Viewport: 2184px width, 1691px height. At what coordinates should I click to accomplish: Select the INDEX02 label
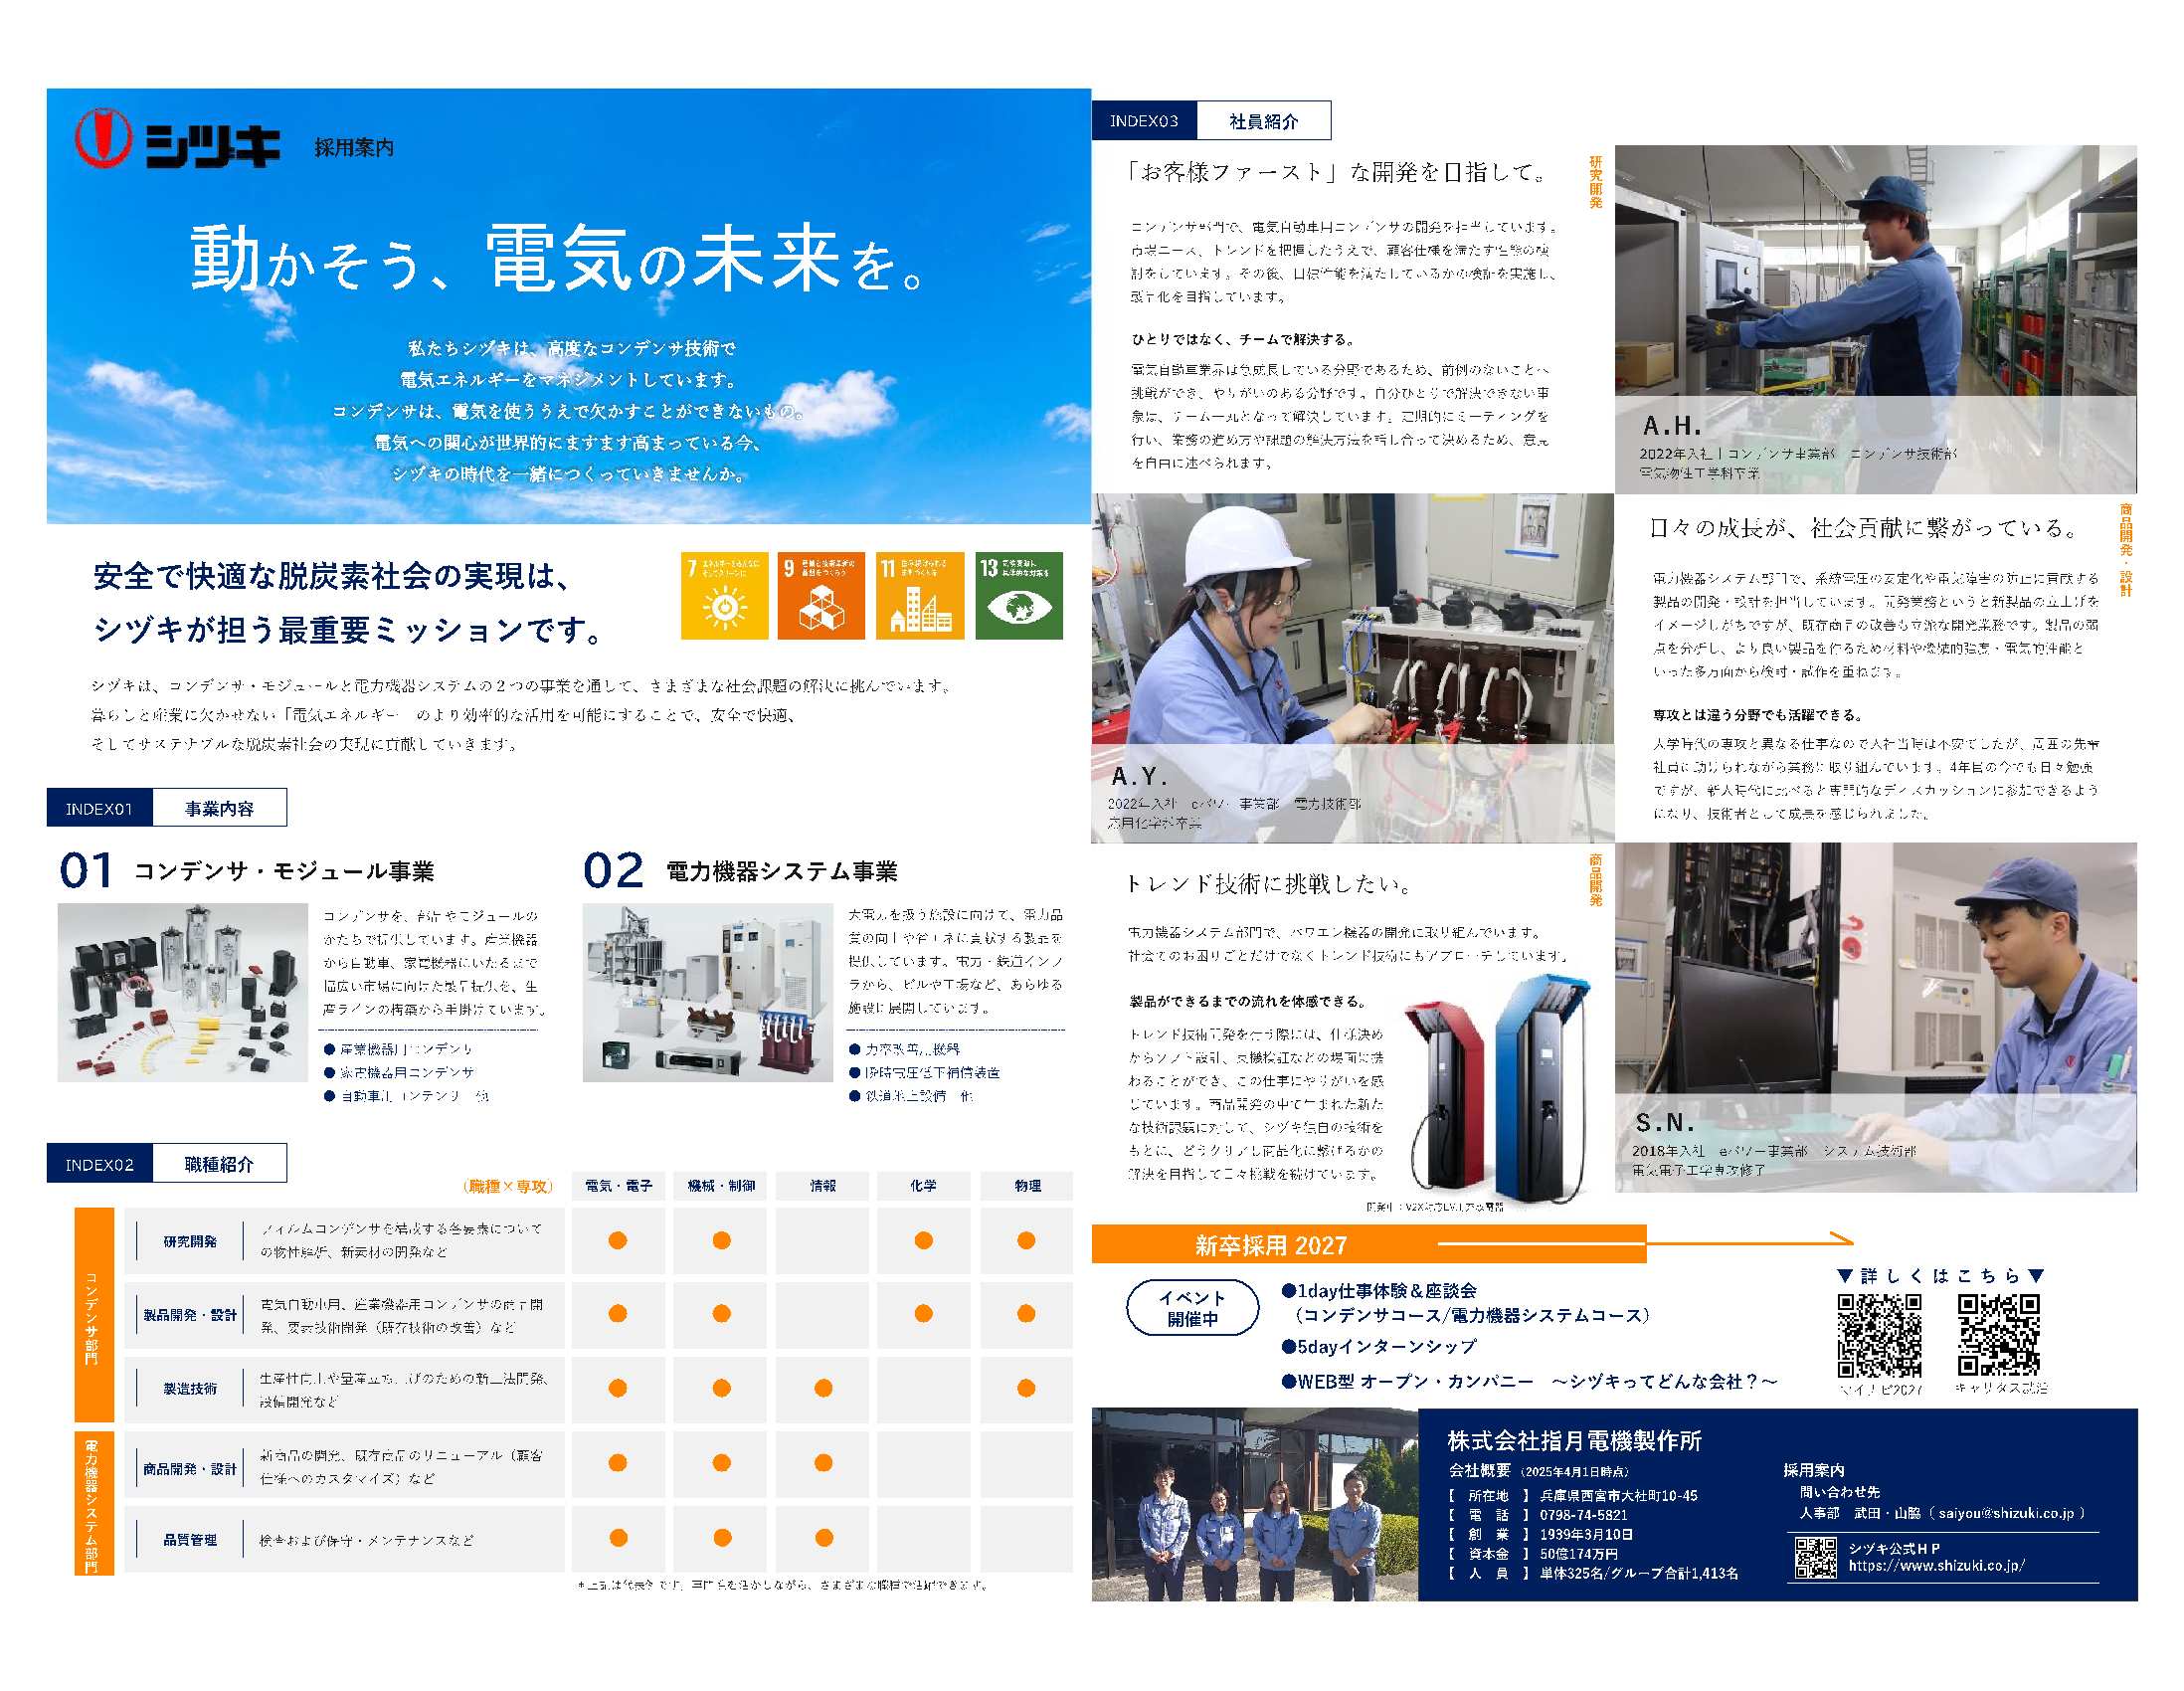(x=99, y=1164)
